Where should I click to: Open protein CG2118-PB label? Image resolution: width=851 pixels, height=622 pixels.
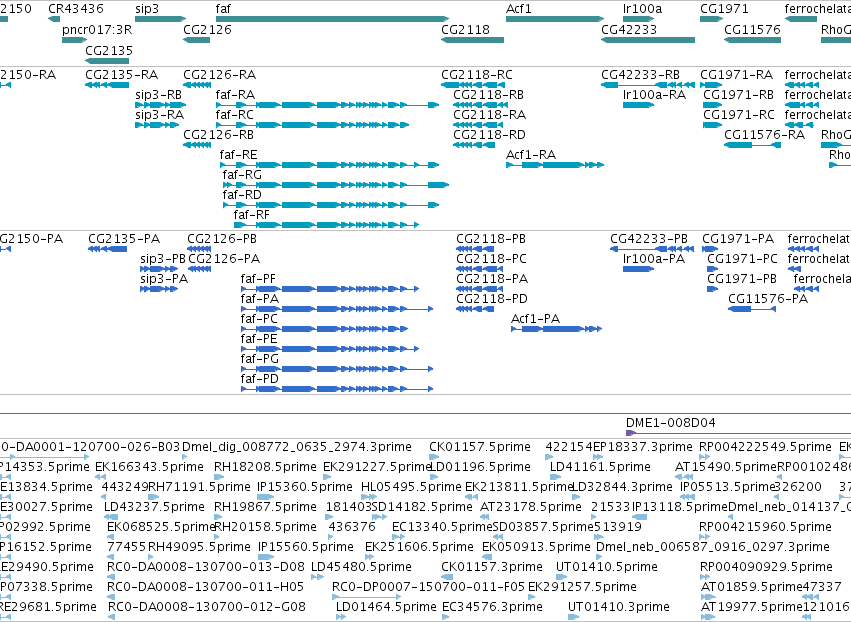pos(491,239)
